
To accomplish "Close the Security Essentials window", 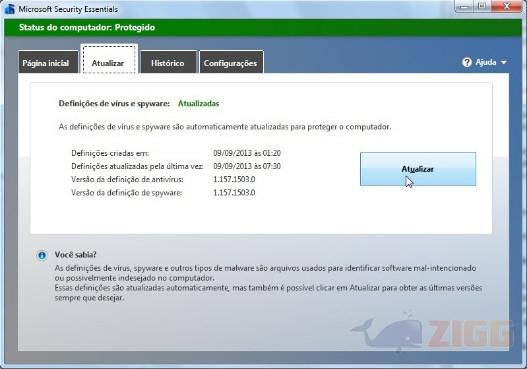I will (x=506, y=6).
